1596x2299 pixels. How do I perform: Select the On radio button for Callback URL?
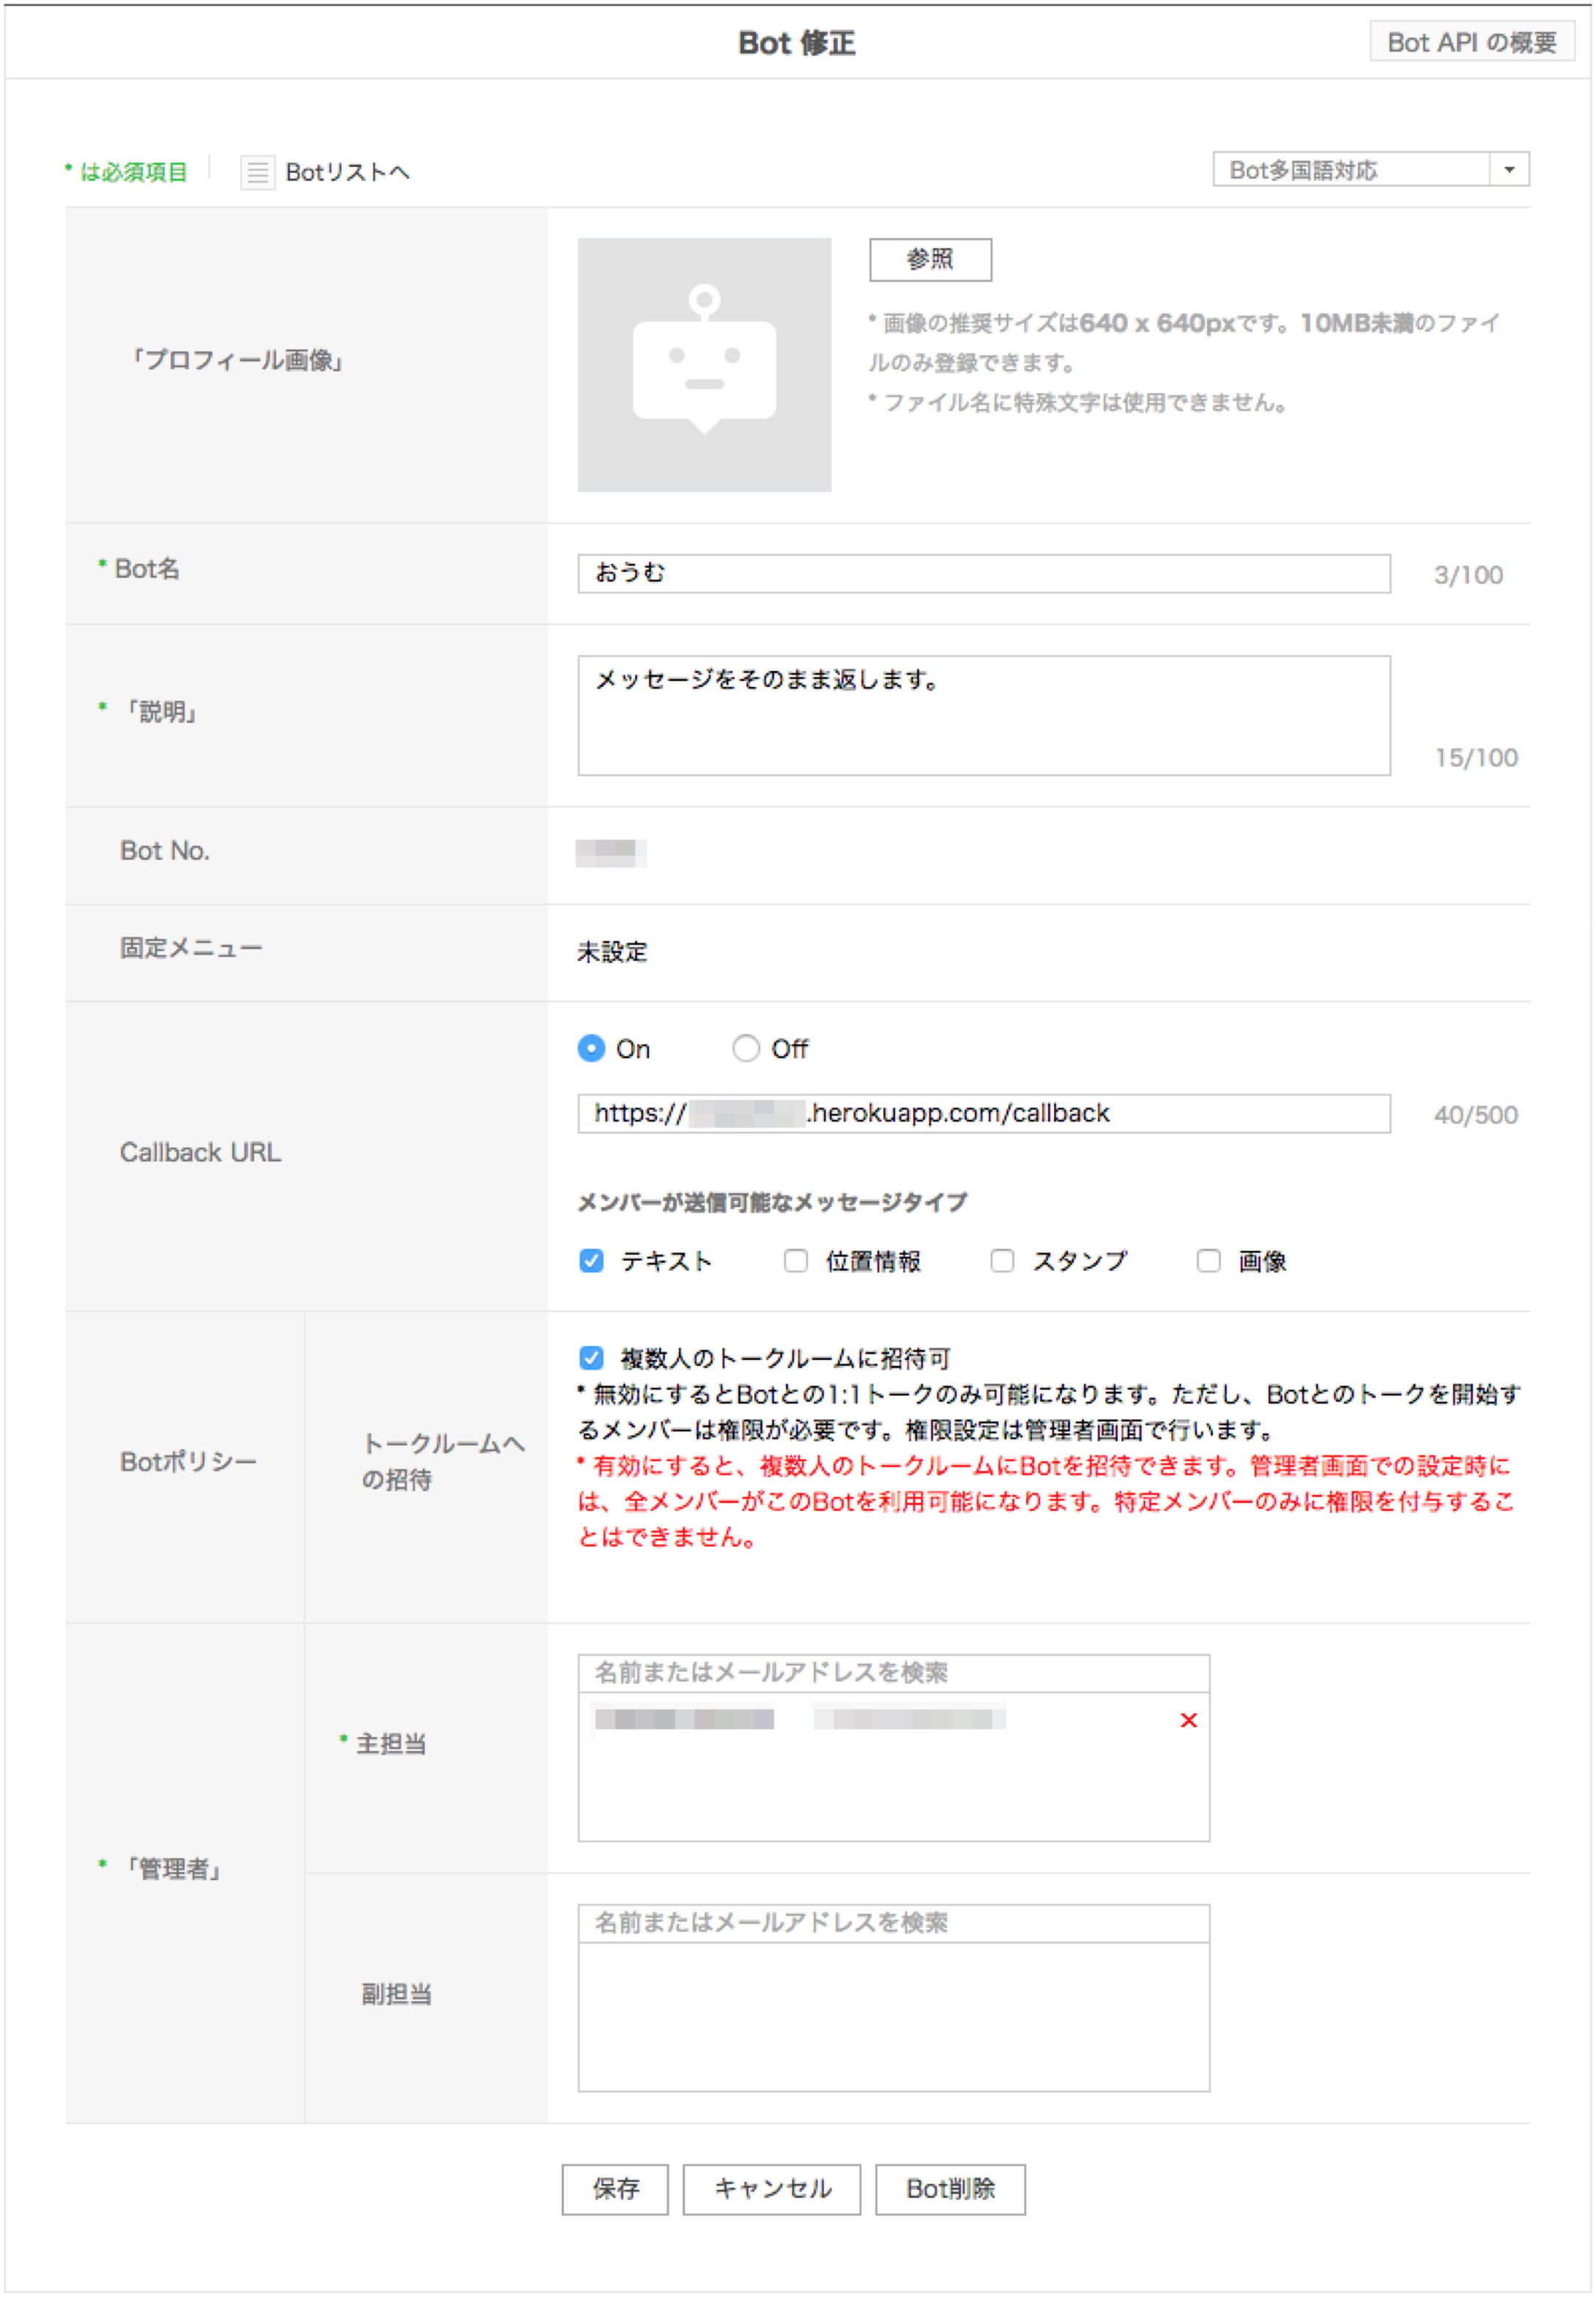[592, 1049]
